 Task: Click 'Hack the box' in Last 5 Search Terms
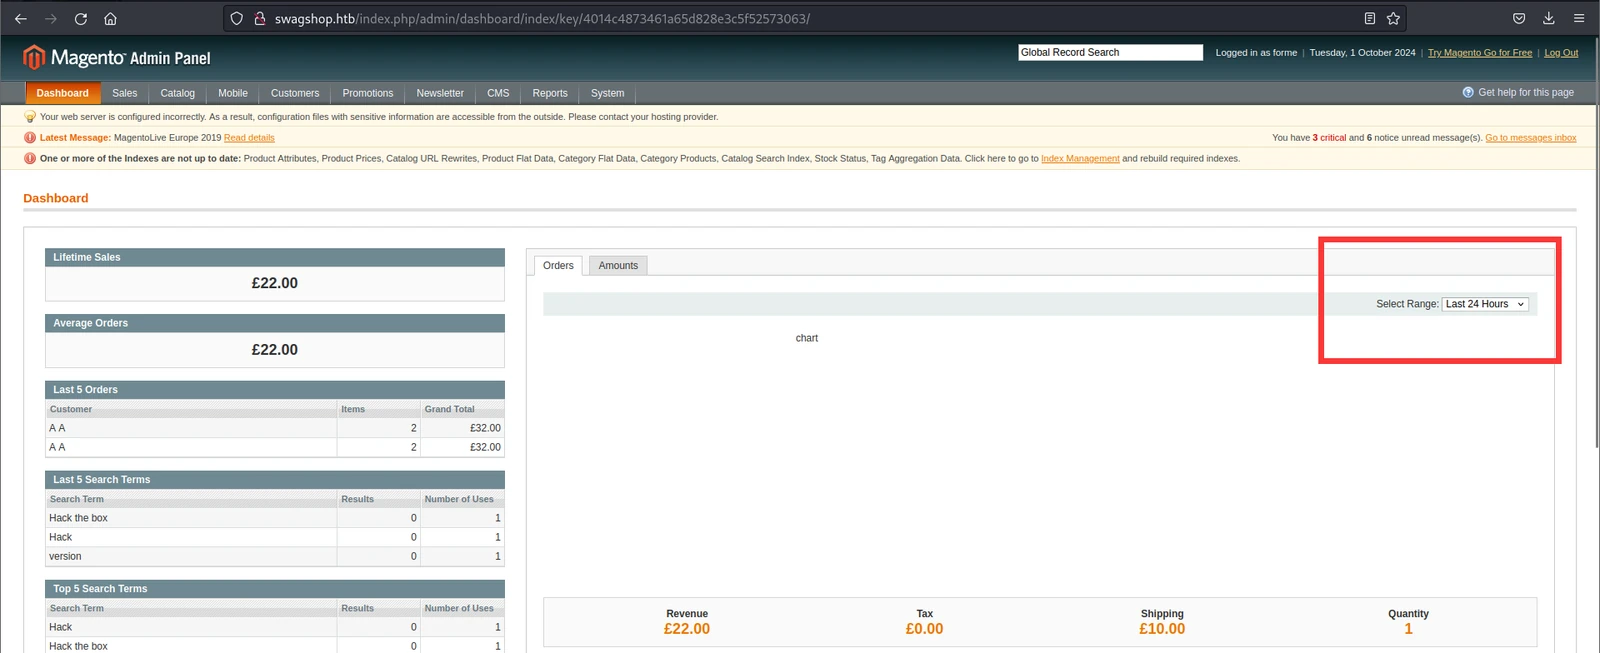[x=78, y=518]
